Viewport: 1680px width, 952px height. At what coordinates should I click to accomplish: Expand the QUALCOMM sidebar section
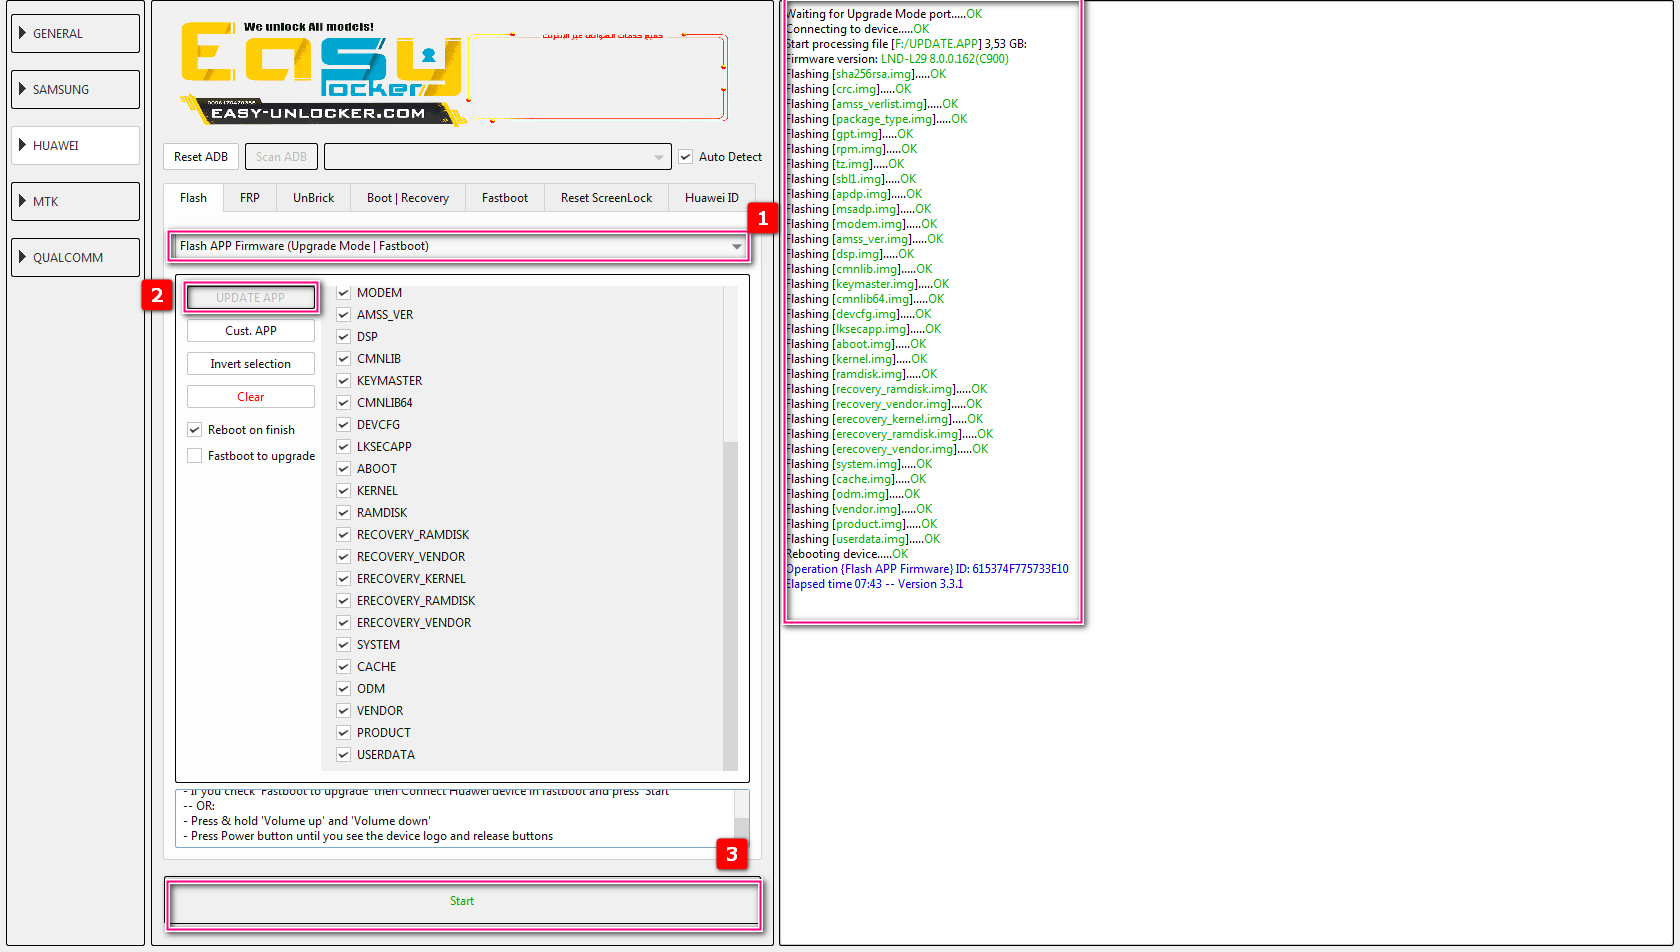tap(75, 257)
